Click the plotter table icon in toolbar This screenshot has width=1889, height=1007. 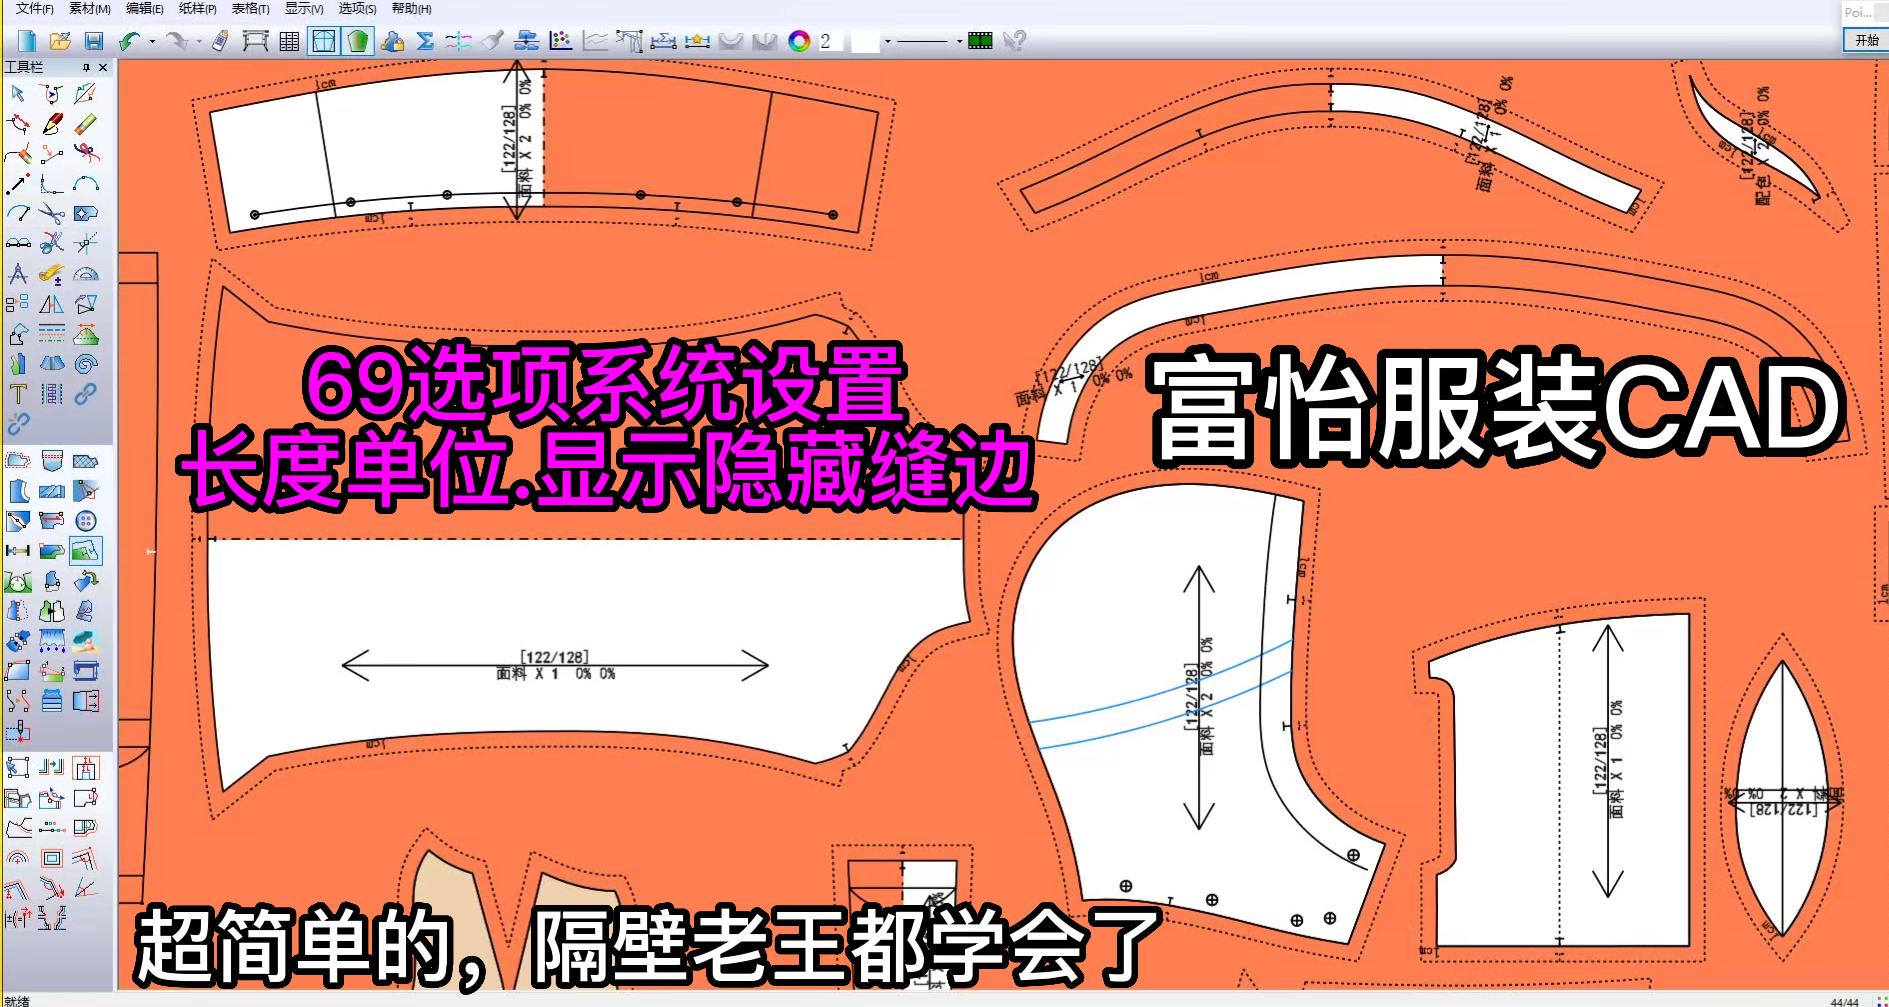pos(256,41)
